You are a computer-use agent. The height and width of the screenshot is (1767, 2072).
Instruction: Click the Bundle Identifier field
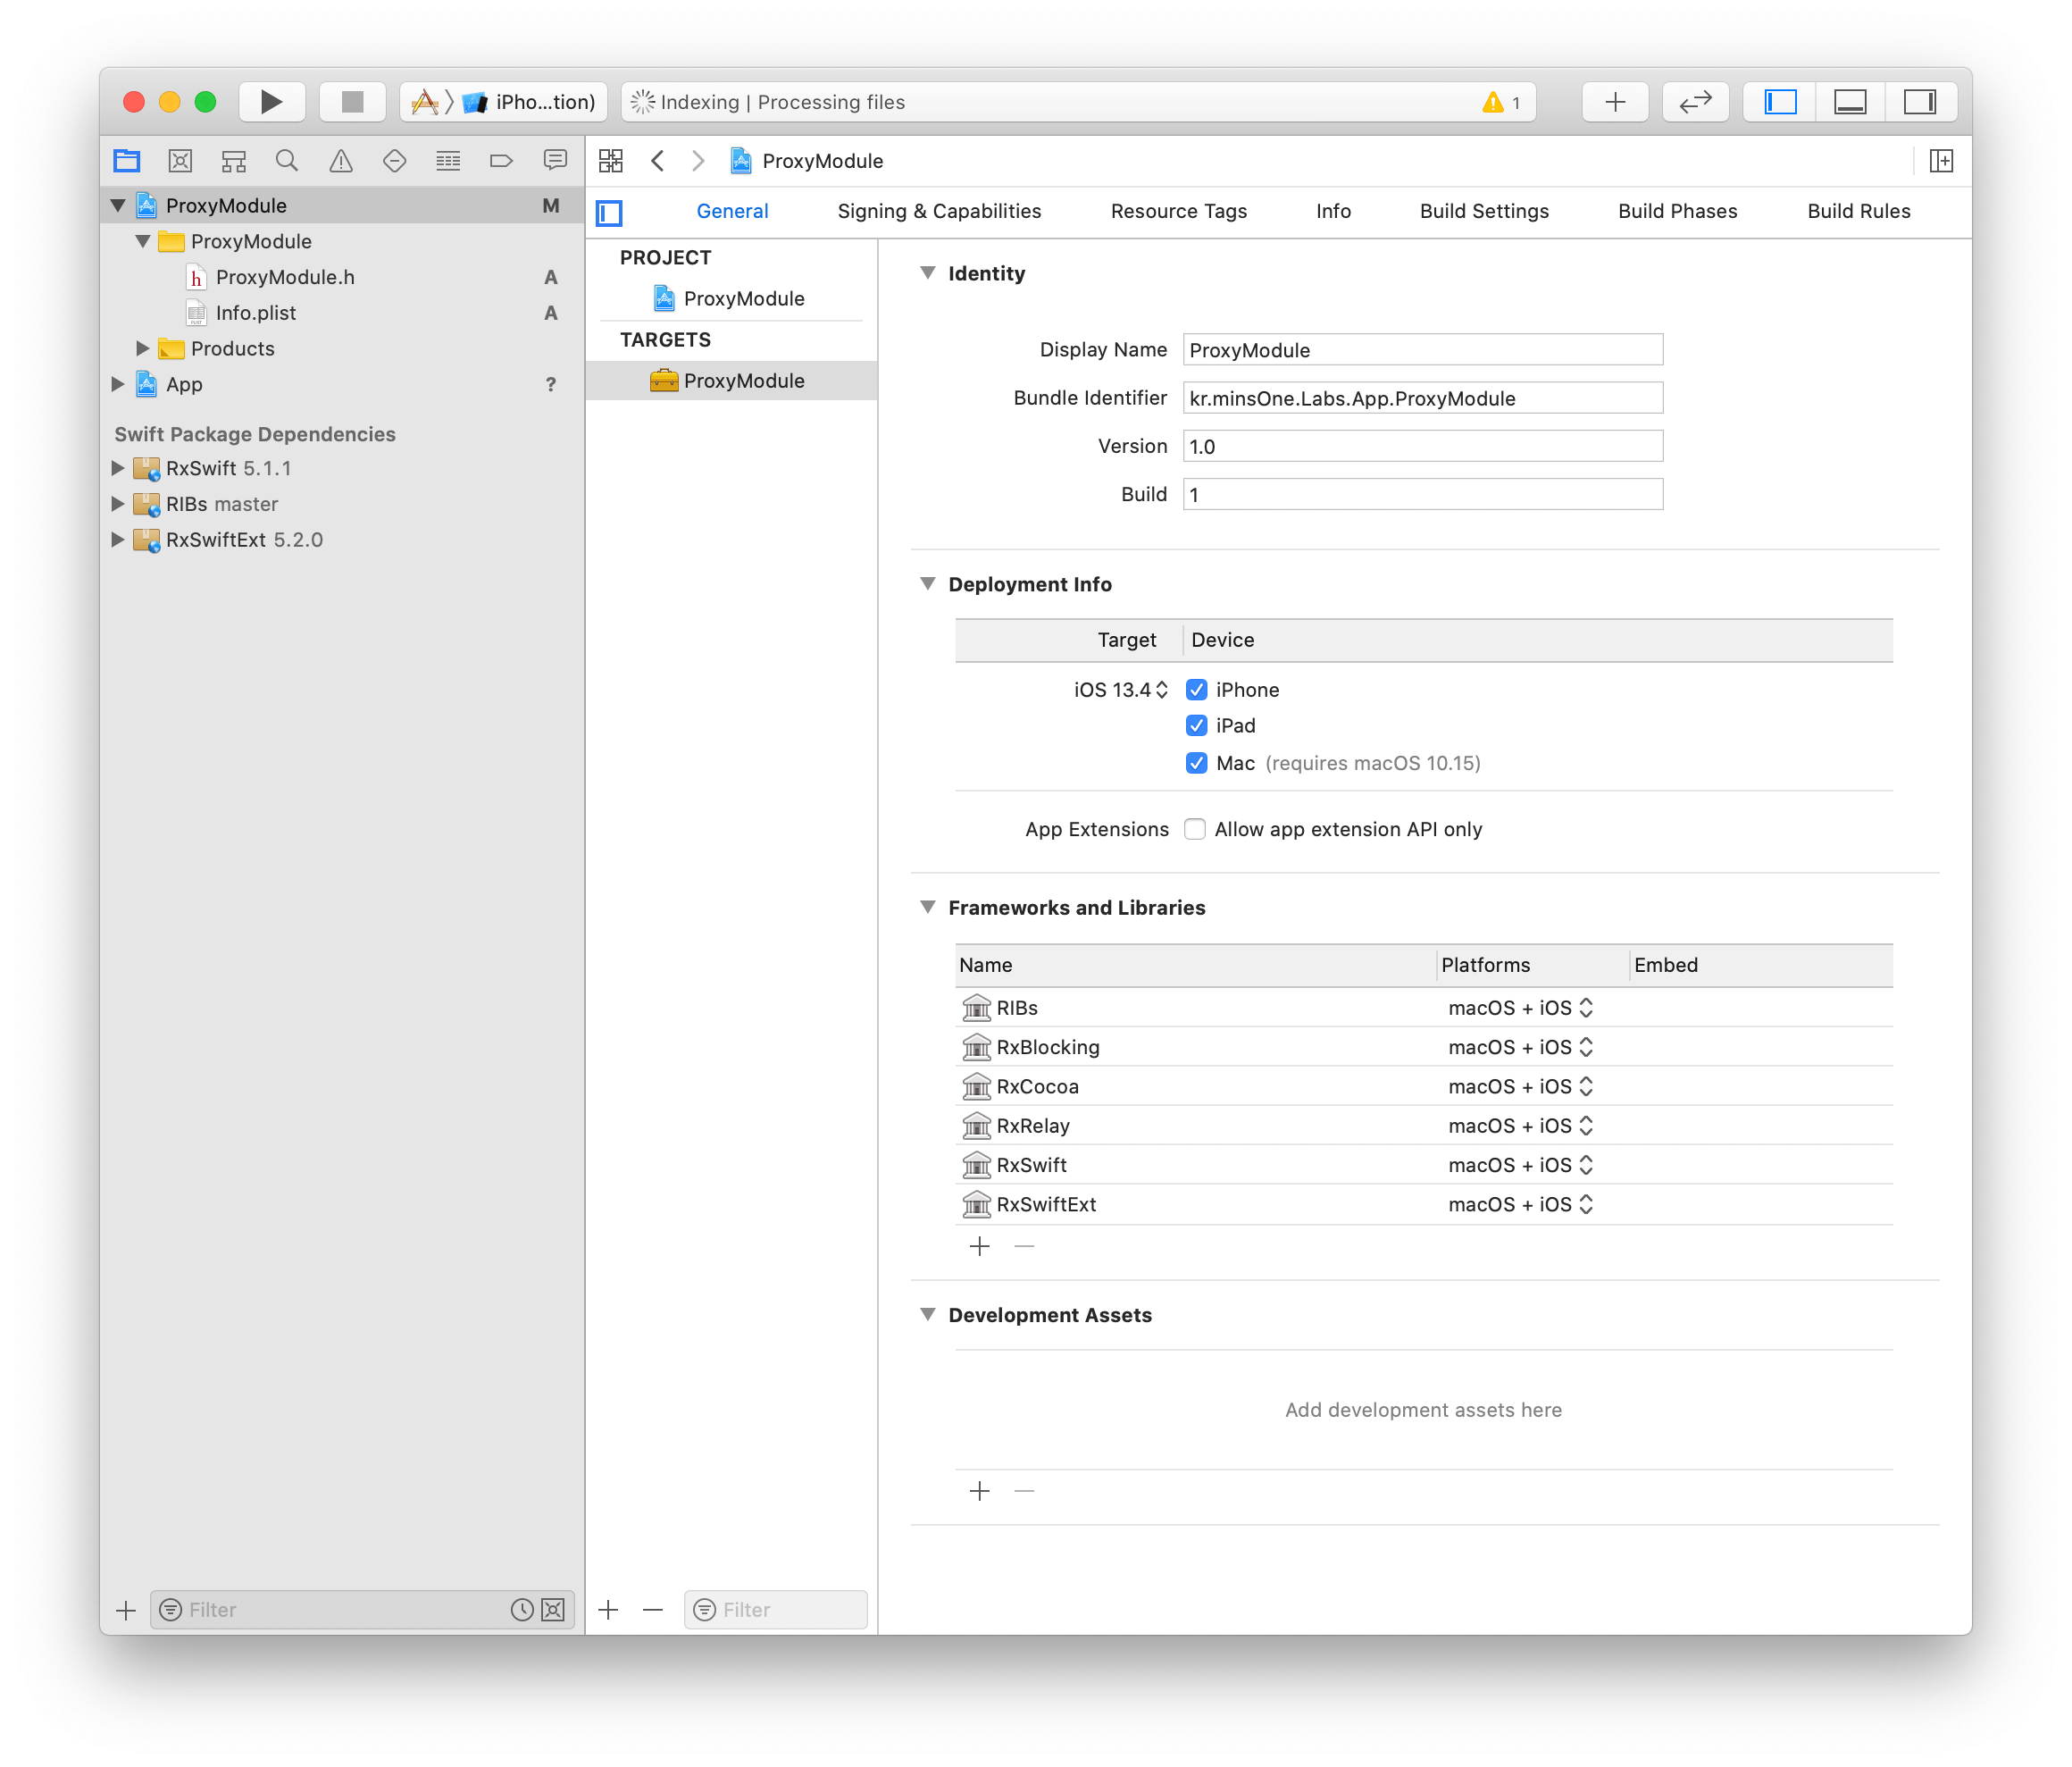click(x=1422, y=398)
